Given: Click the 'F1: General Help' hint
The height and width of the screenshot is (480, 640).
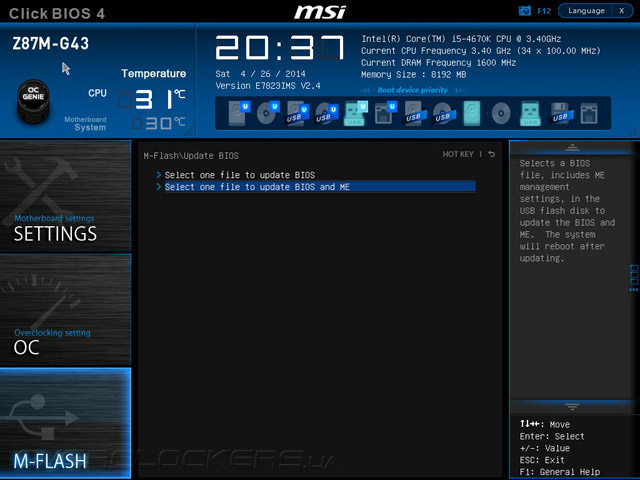Looking at the screenshot, I should 560,472.
